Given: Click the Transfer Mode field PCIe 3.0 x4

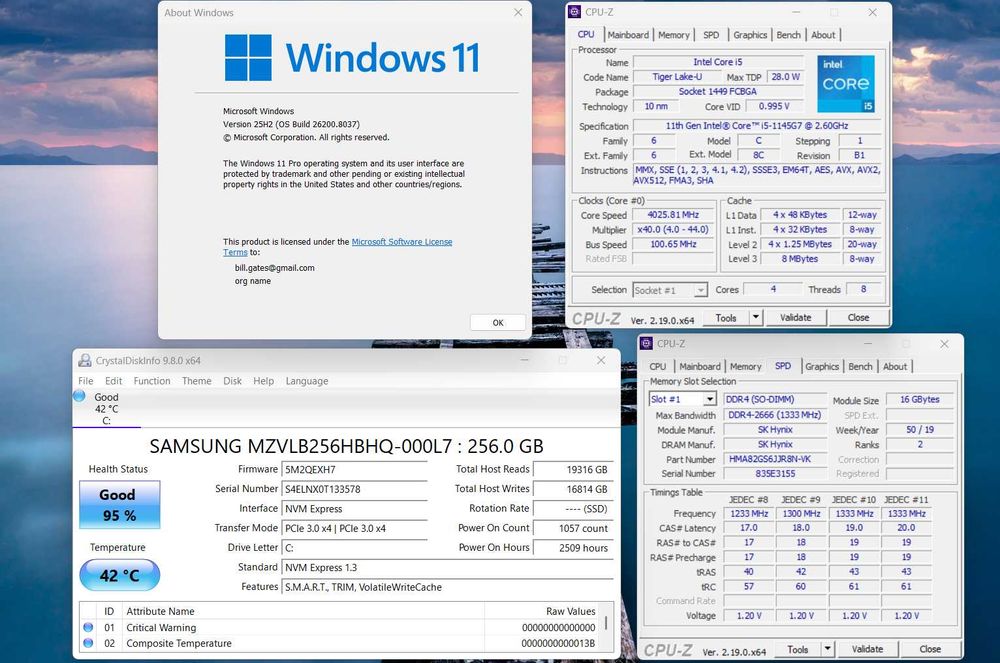Looking at the screenshot, I should [x=354, y=528].
